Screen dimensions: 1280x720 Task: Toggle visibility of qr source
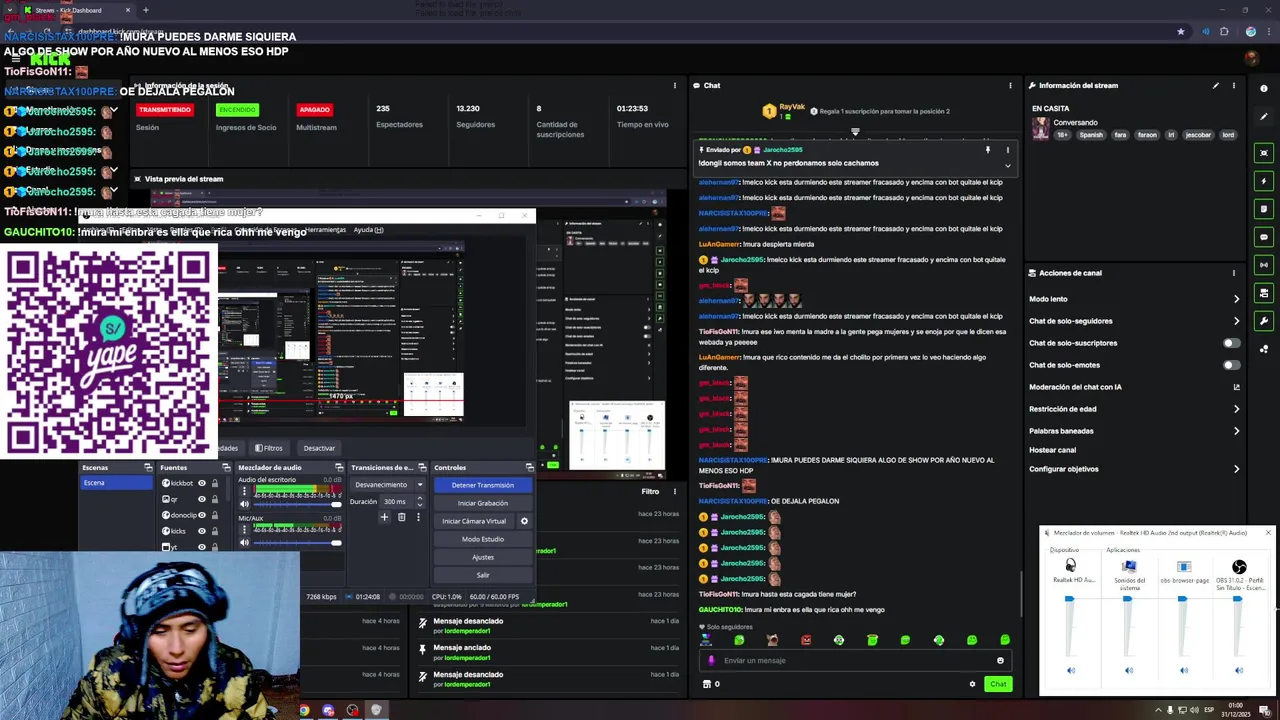[202, 499]
